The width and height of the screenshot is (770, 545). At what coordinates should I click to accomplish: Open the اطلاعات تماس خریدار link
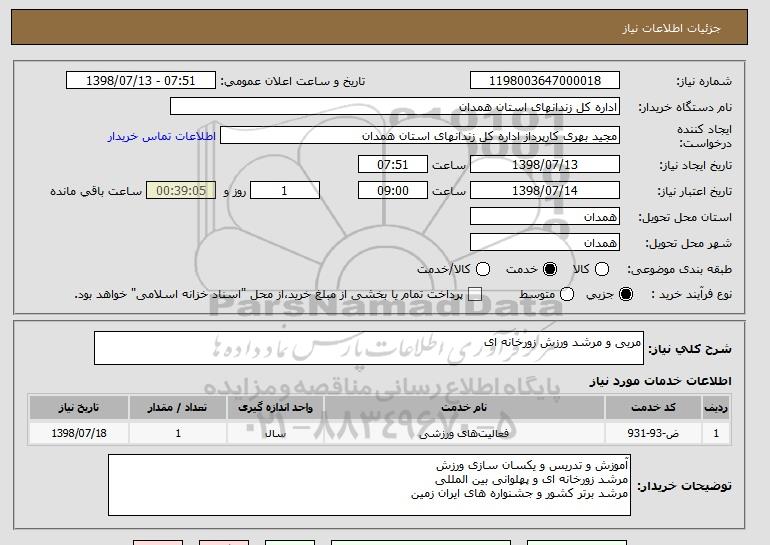click(162, 136)
